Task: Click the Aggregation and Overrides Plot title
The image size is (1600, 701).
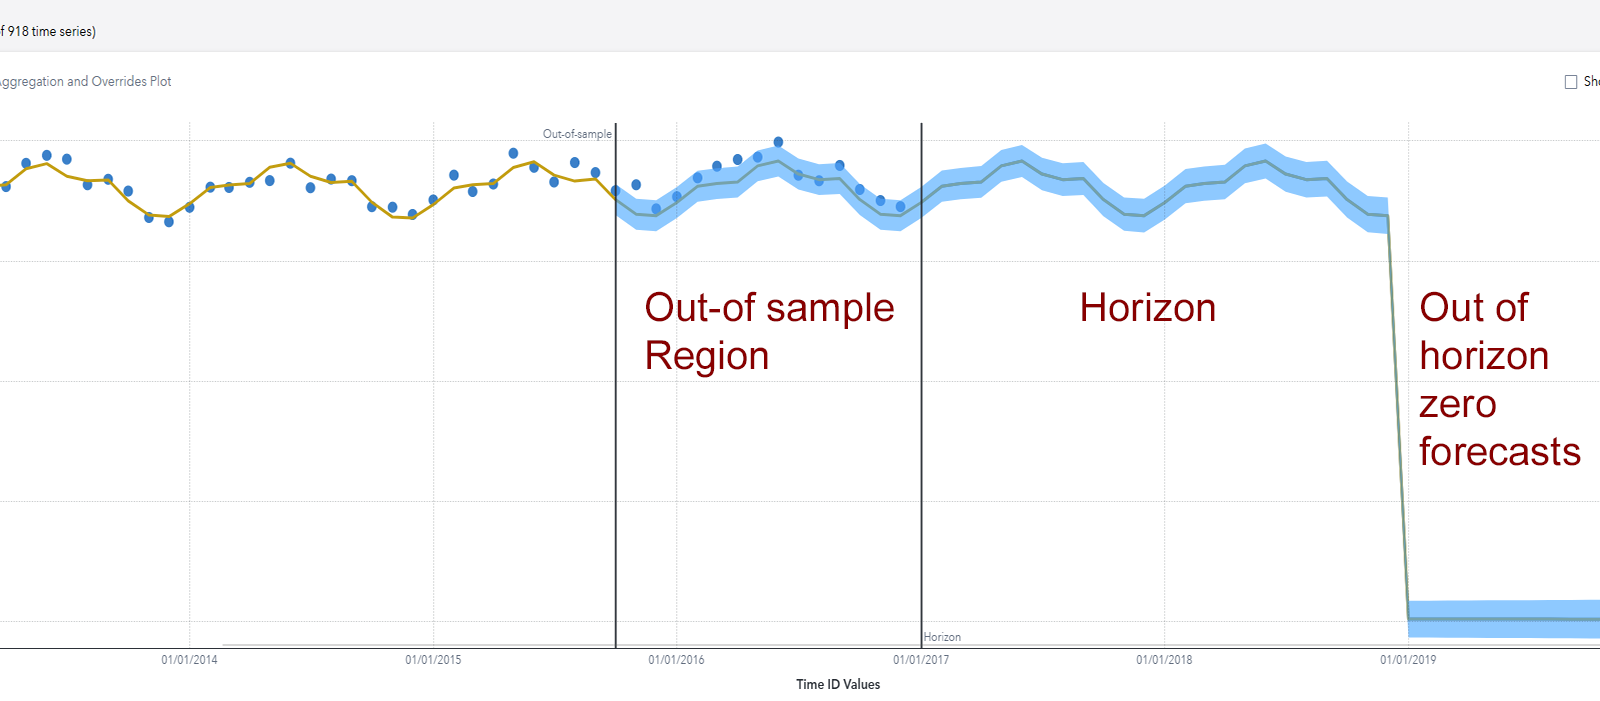Action: point(85,81)
